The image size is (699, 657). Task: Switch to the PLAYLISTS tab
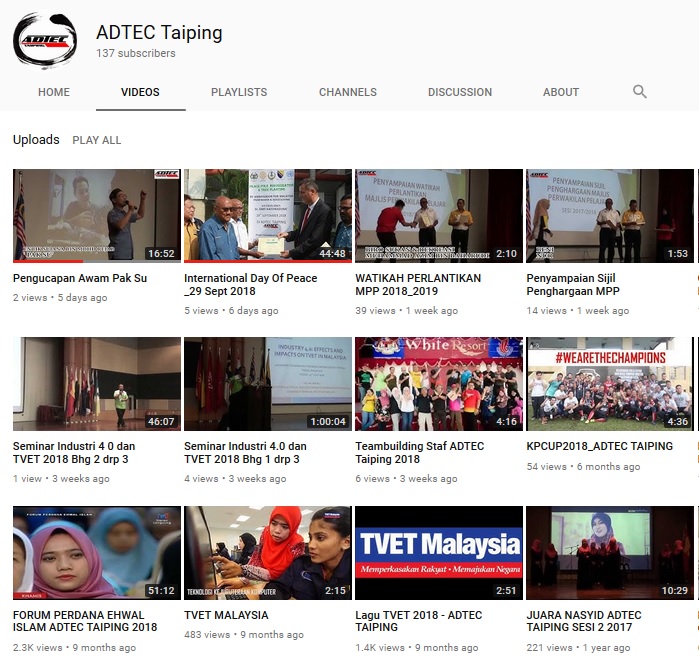click(x=239, y=92)
